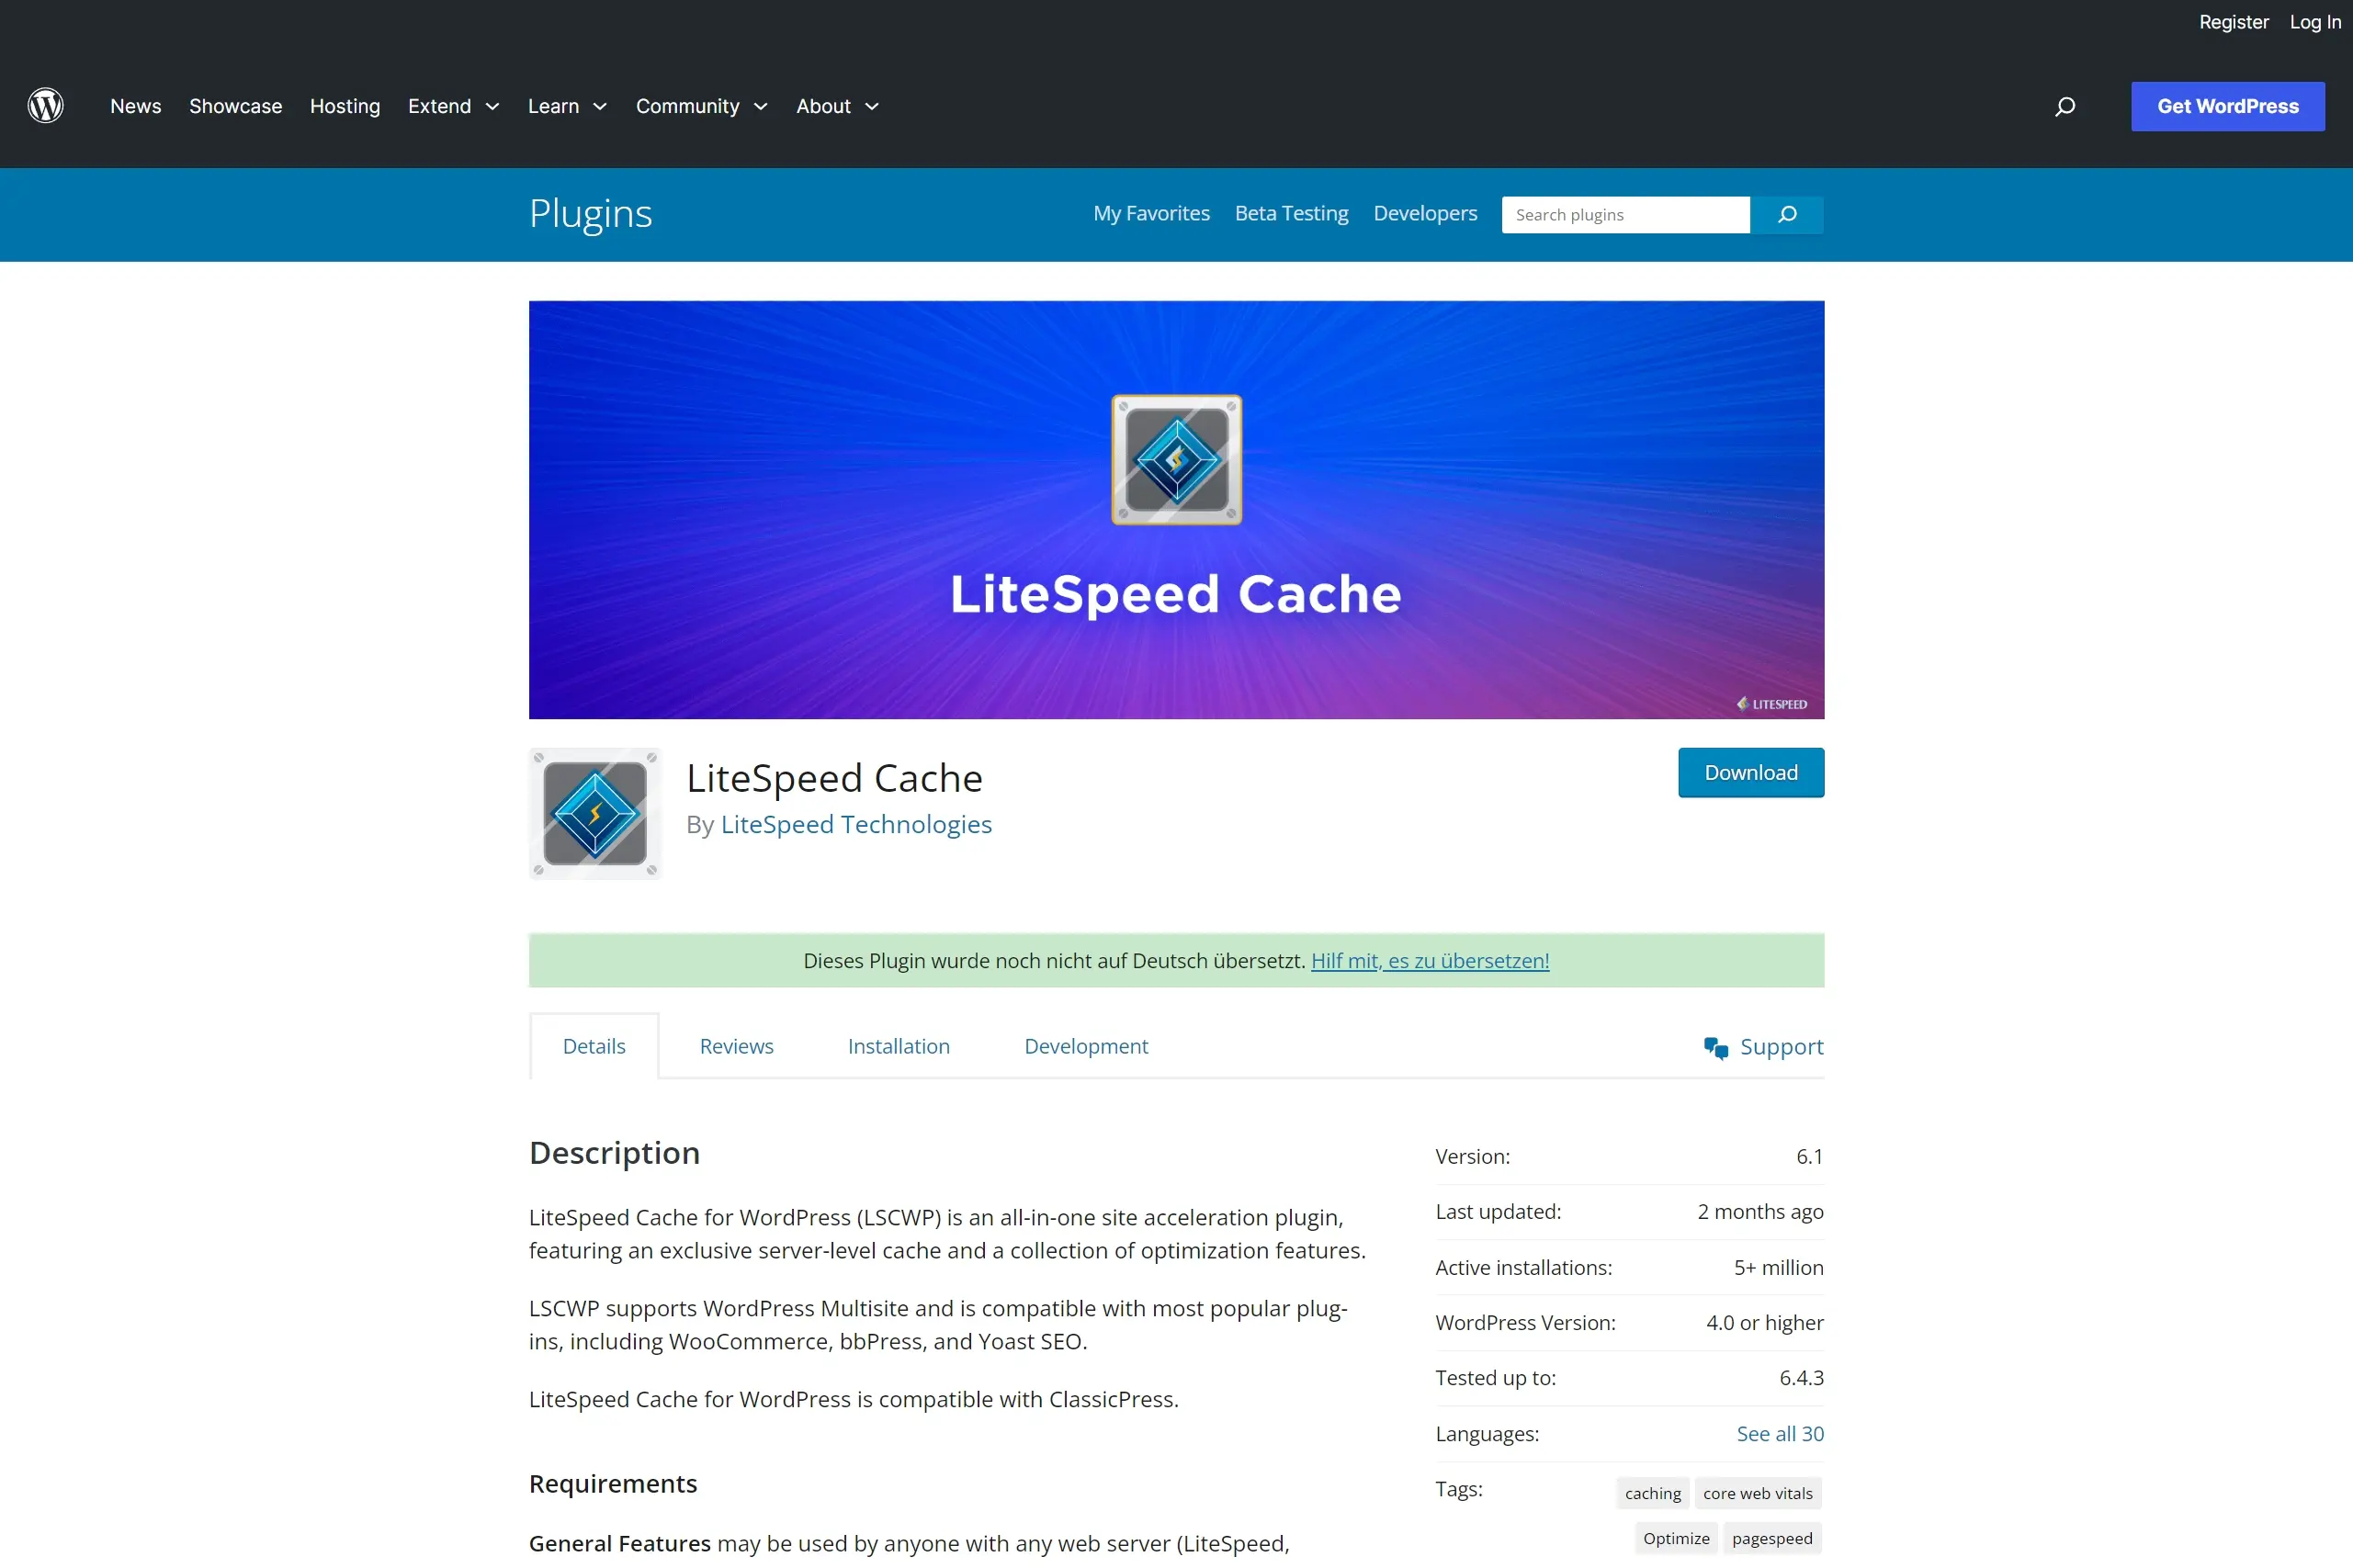Click the plugins search input field
This screenshot has height=1568, width=2353.
pos(1625,215)
